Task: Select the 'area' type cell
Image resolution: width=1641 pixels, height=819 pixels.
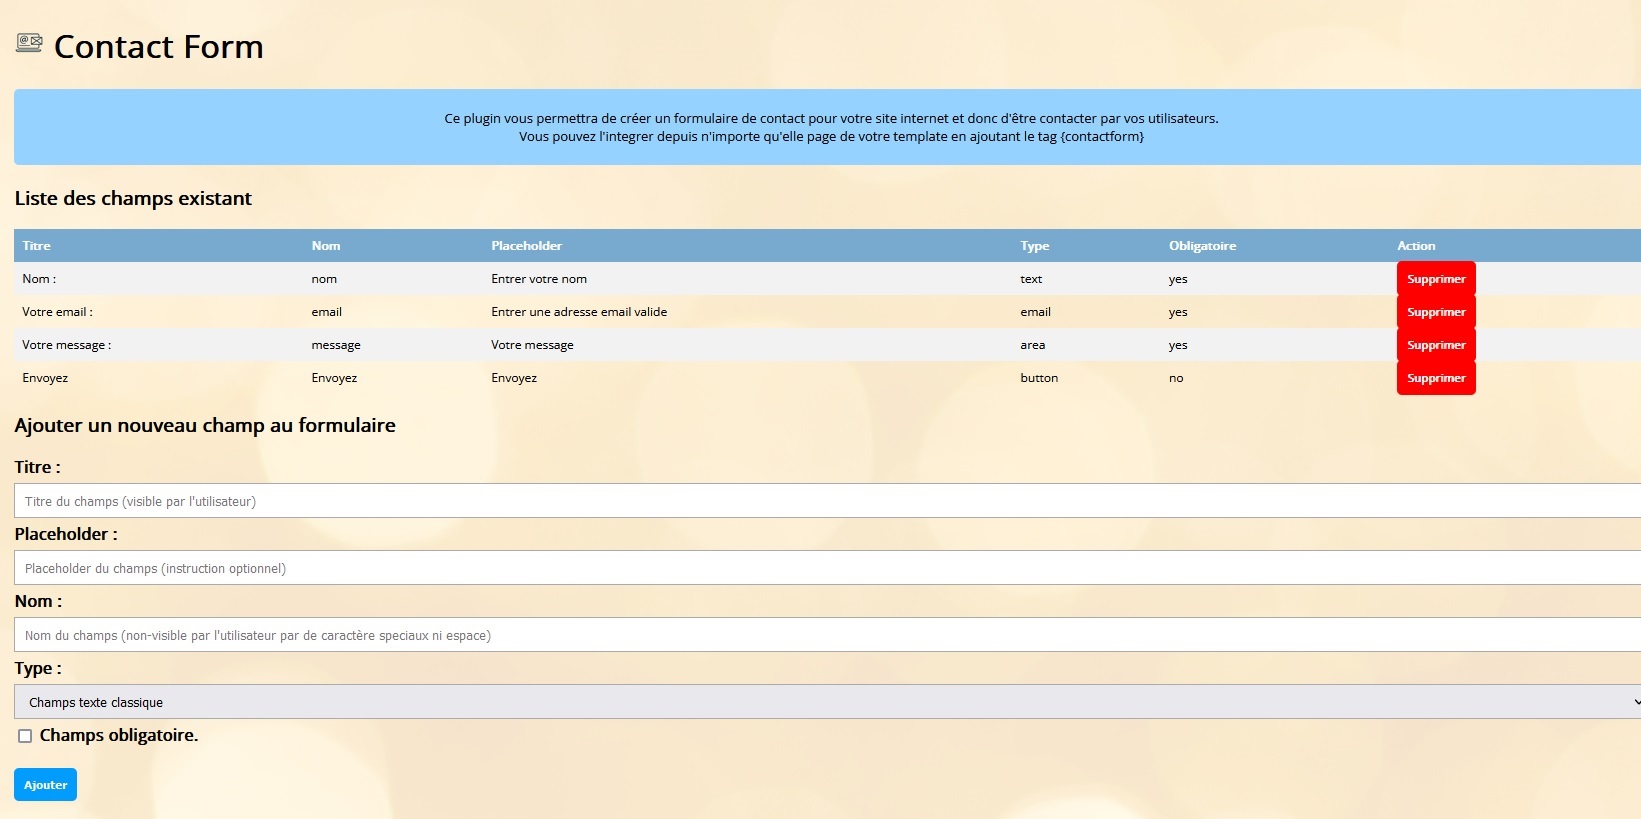Action: click(x=1033, y=345)
